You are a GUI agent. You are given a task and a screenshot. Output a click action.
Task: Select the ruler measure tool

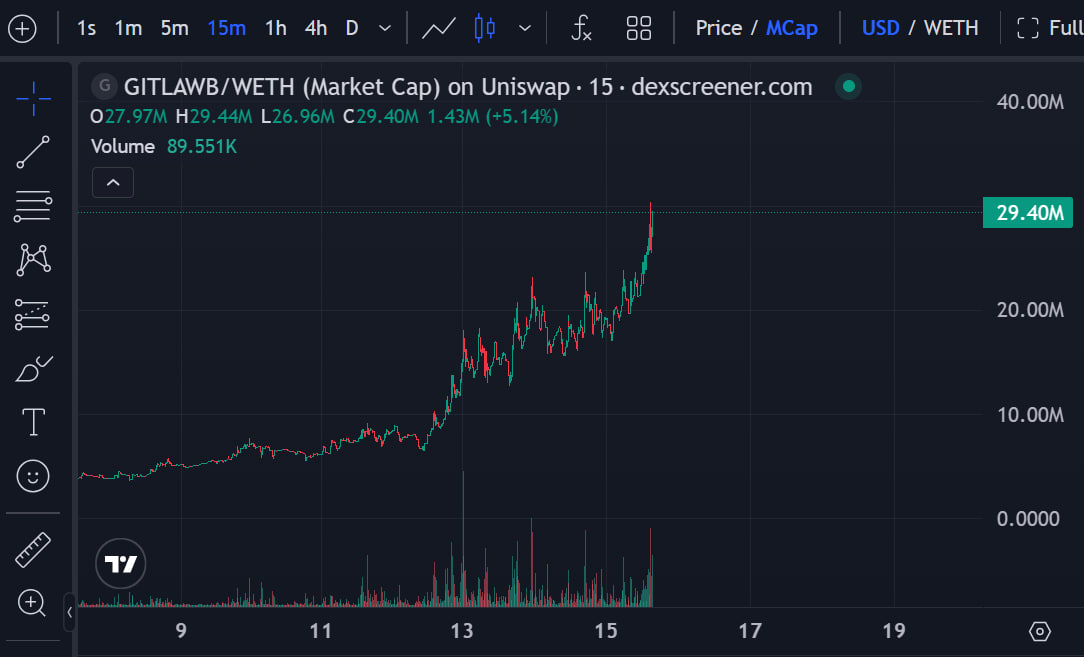pos(33,550)
